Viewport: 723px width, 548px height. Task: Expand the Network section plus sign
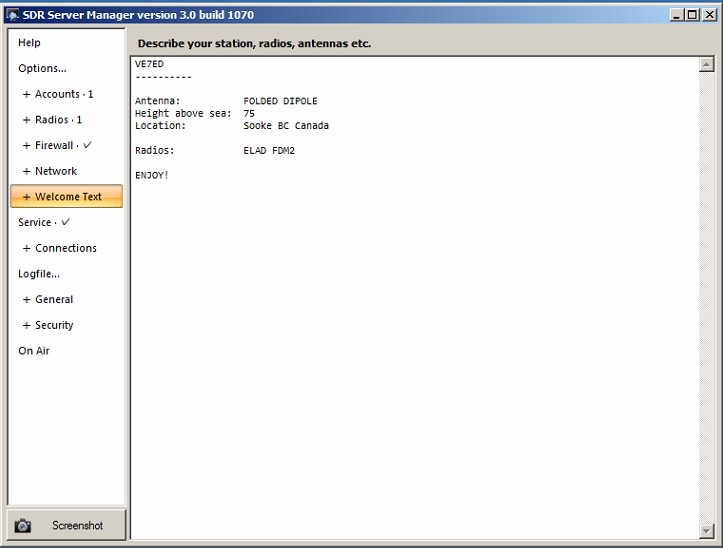[26, 171]
